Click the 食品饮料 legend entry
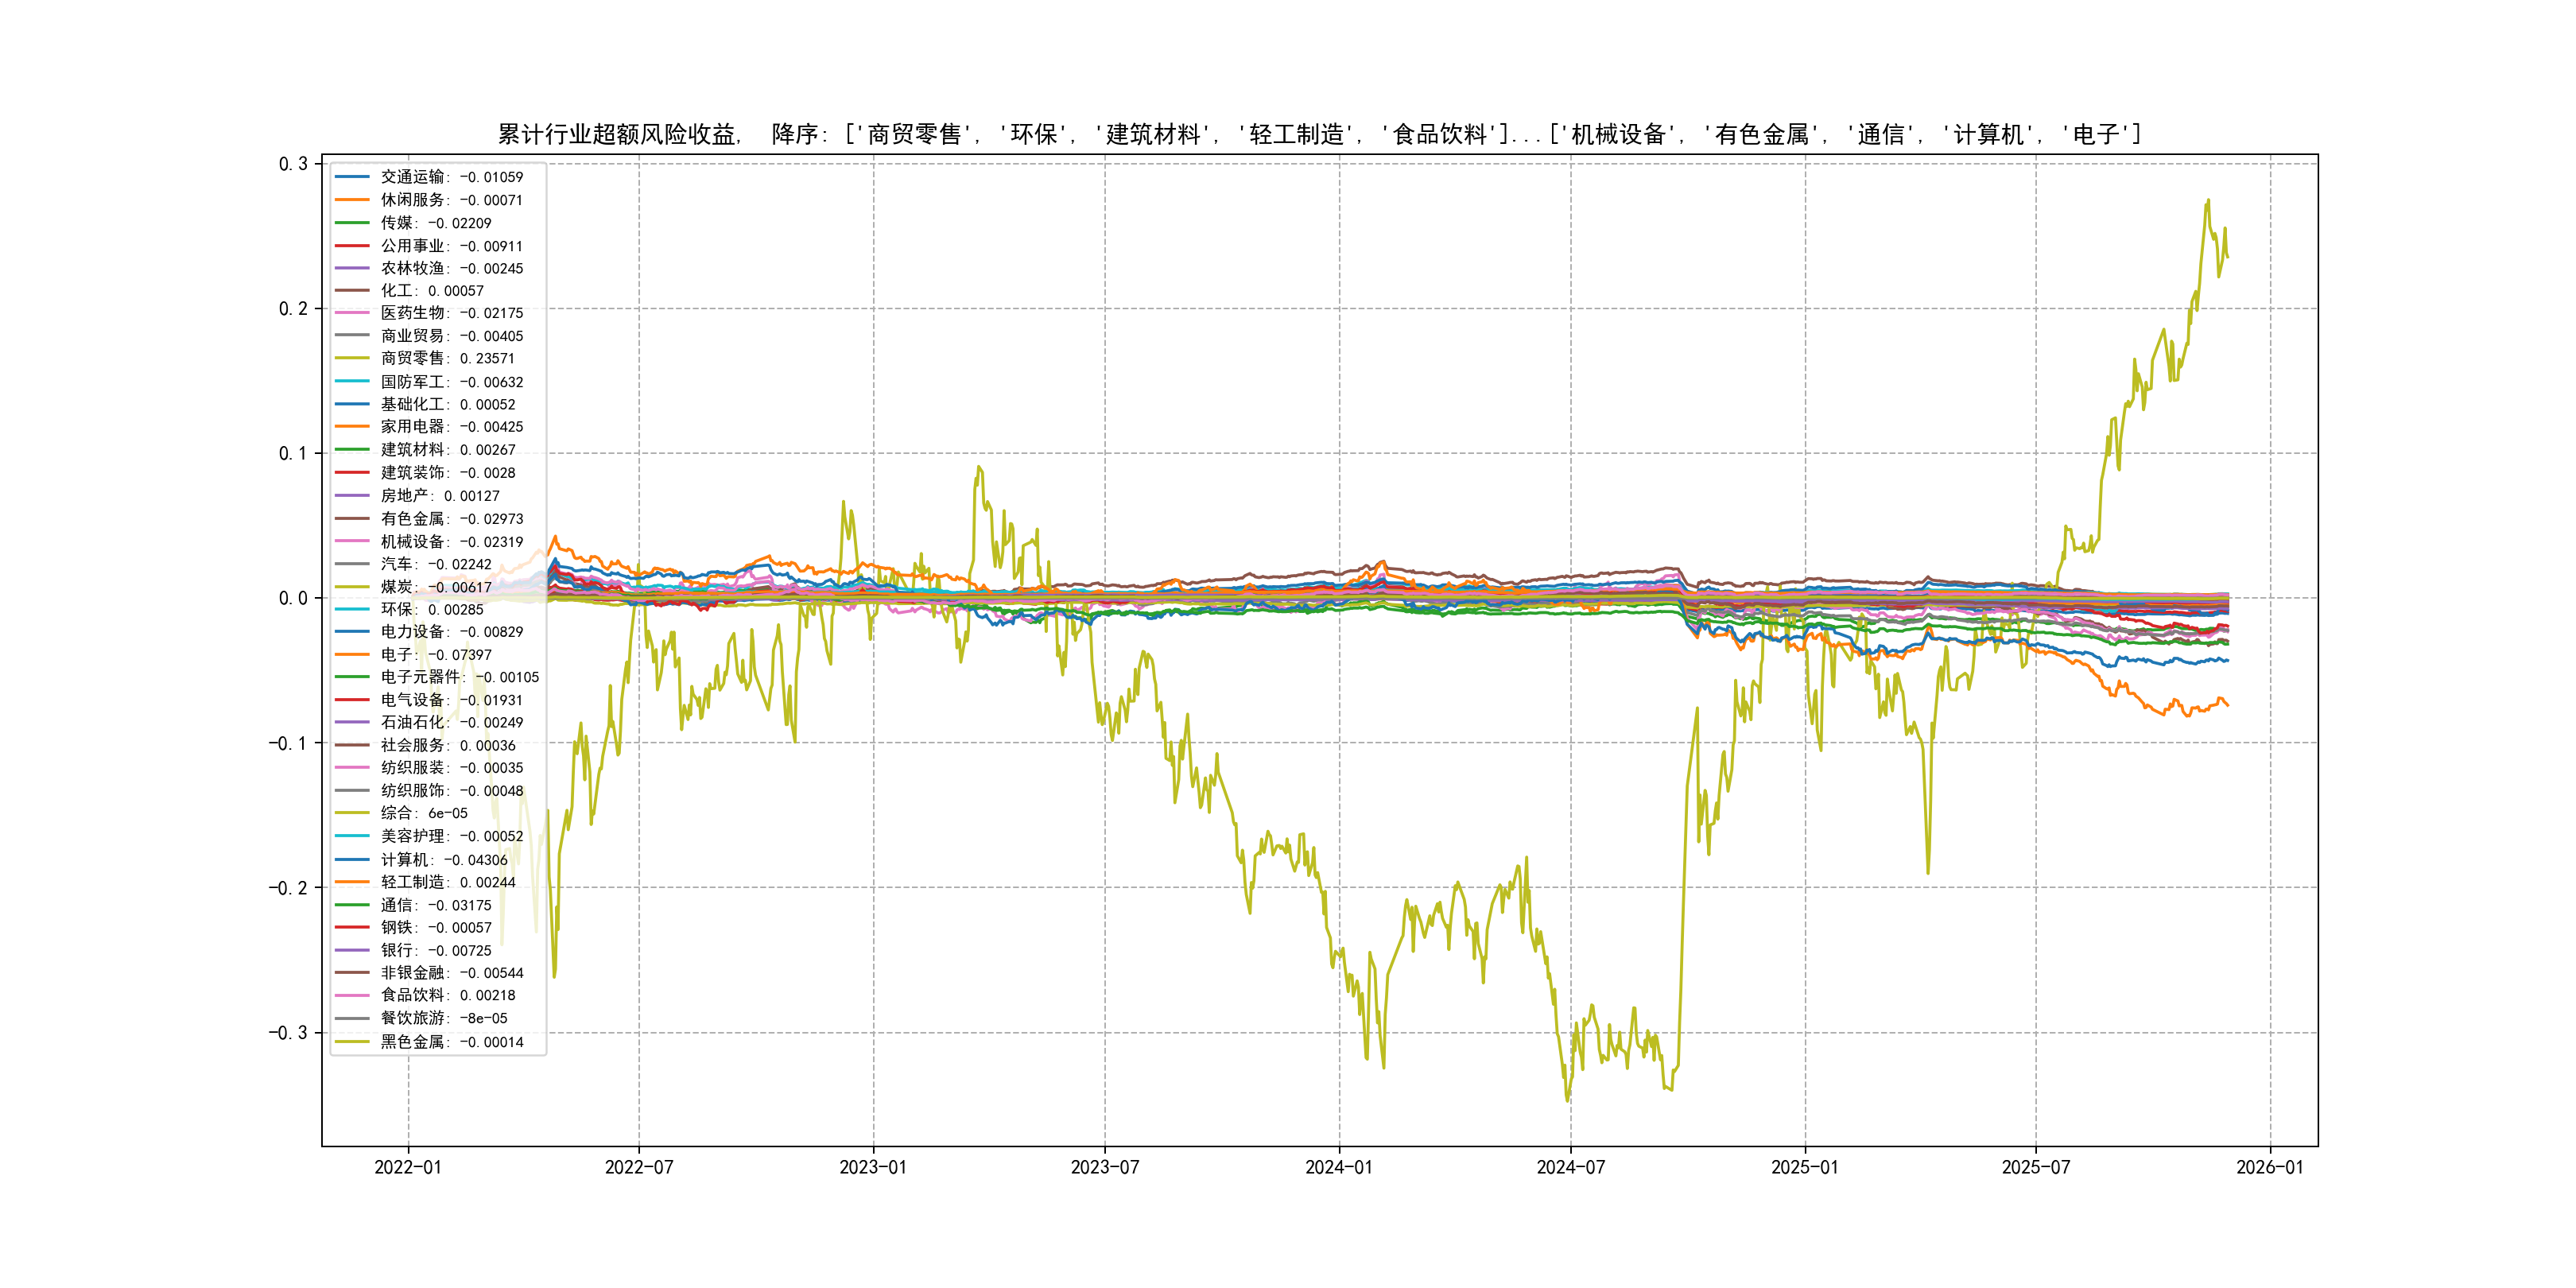 pyautogui.click(x=447, y=995)
